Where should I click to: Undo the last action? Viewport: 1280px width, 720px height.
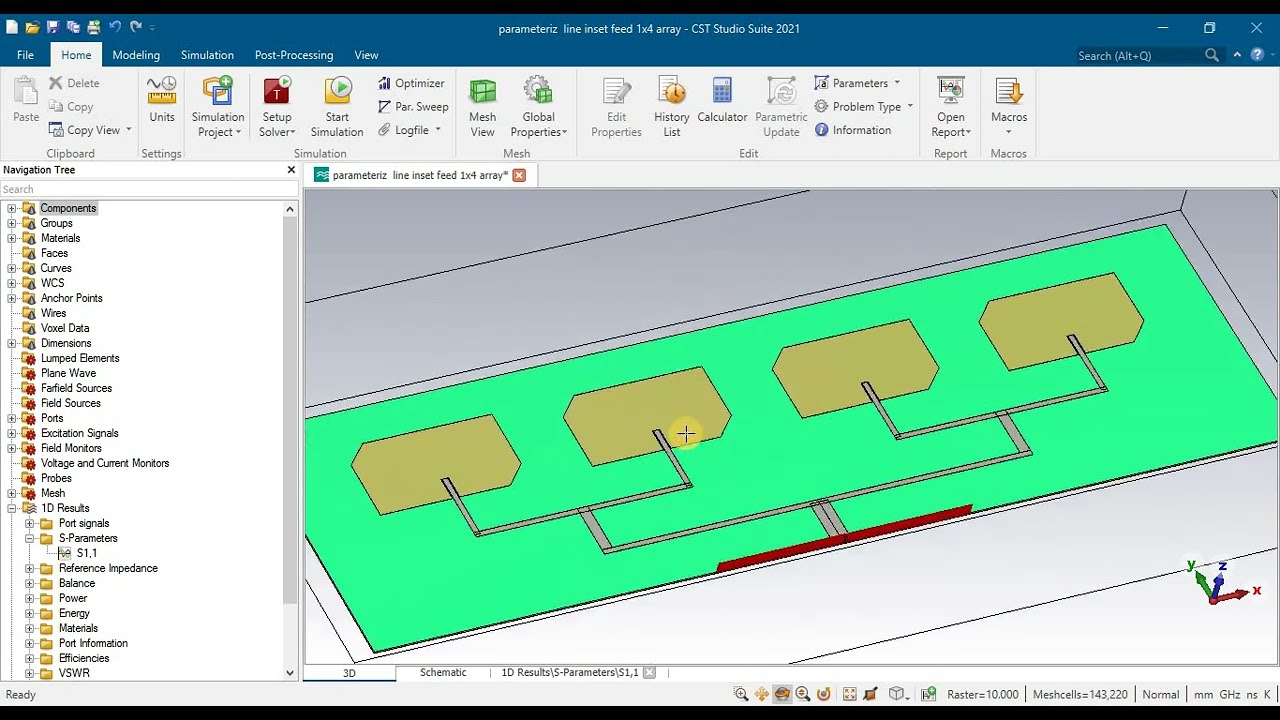pos(114,27)
